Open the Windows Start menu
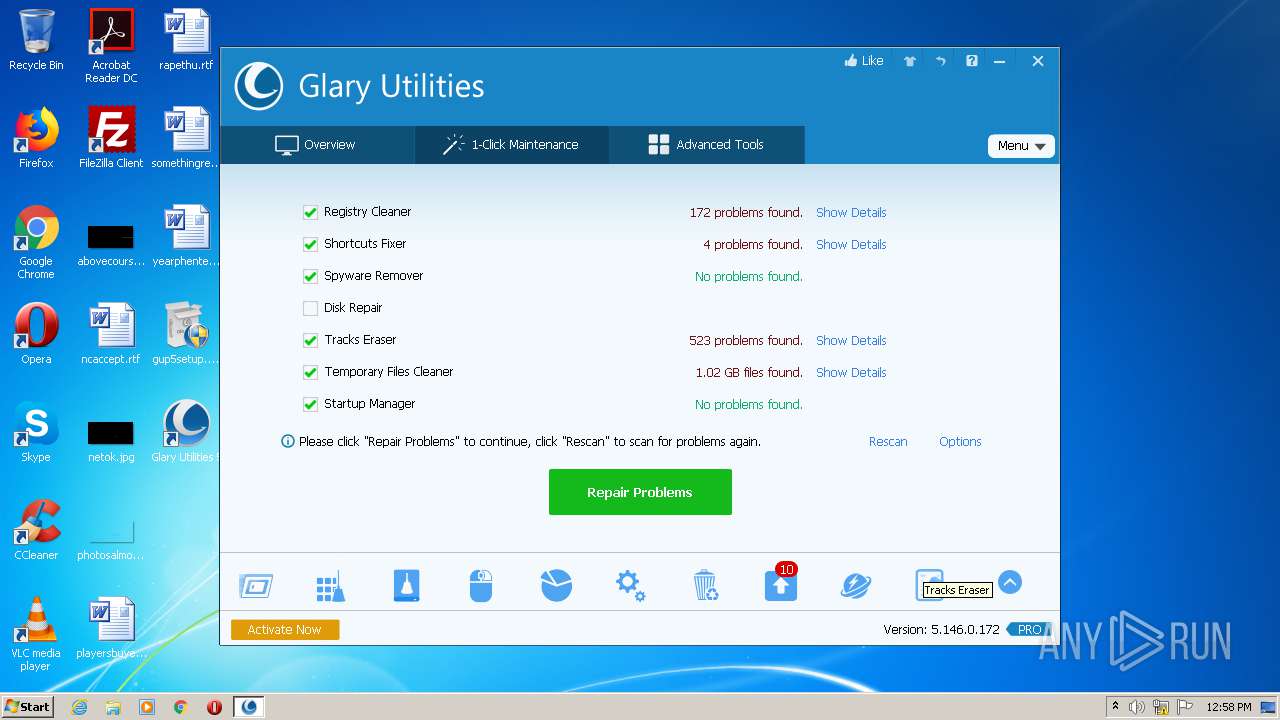 [x=28, y=706]
